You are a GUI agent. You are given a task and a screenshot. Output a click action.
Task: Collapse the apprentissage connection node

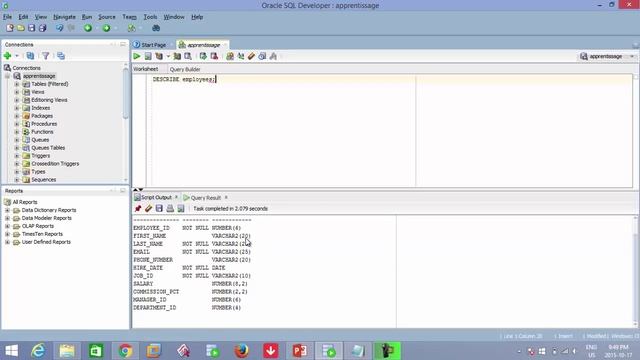coord(7,76)
